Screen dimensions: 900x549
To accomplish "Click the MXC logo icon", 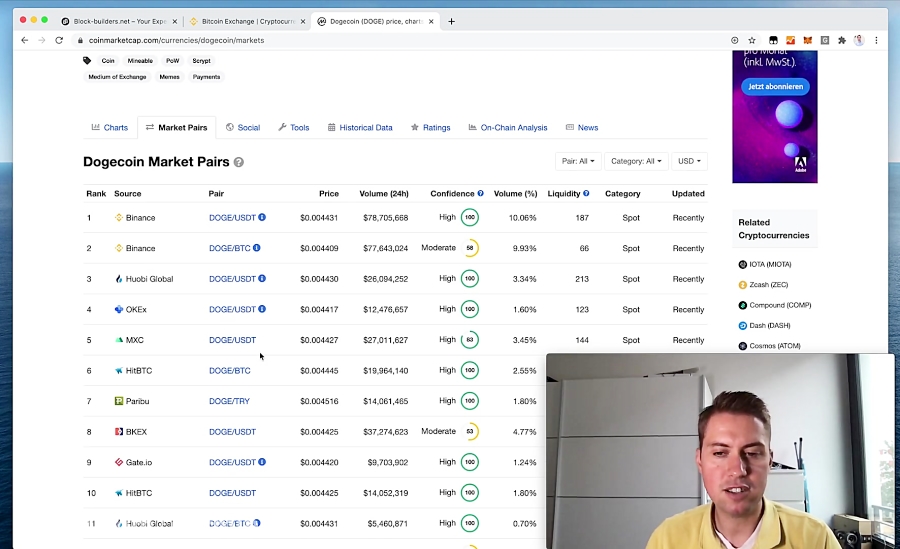I will pyautogui.click(x=119, y=340).
